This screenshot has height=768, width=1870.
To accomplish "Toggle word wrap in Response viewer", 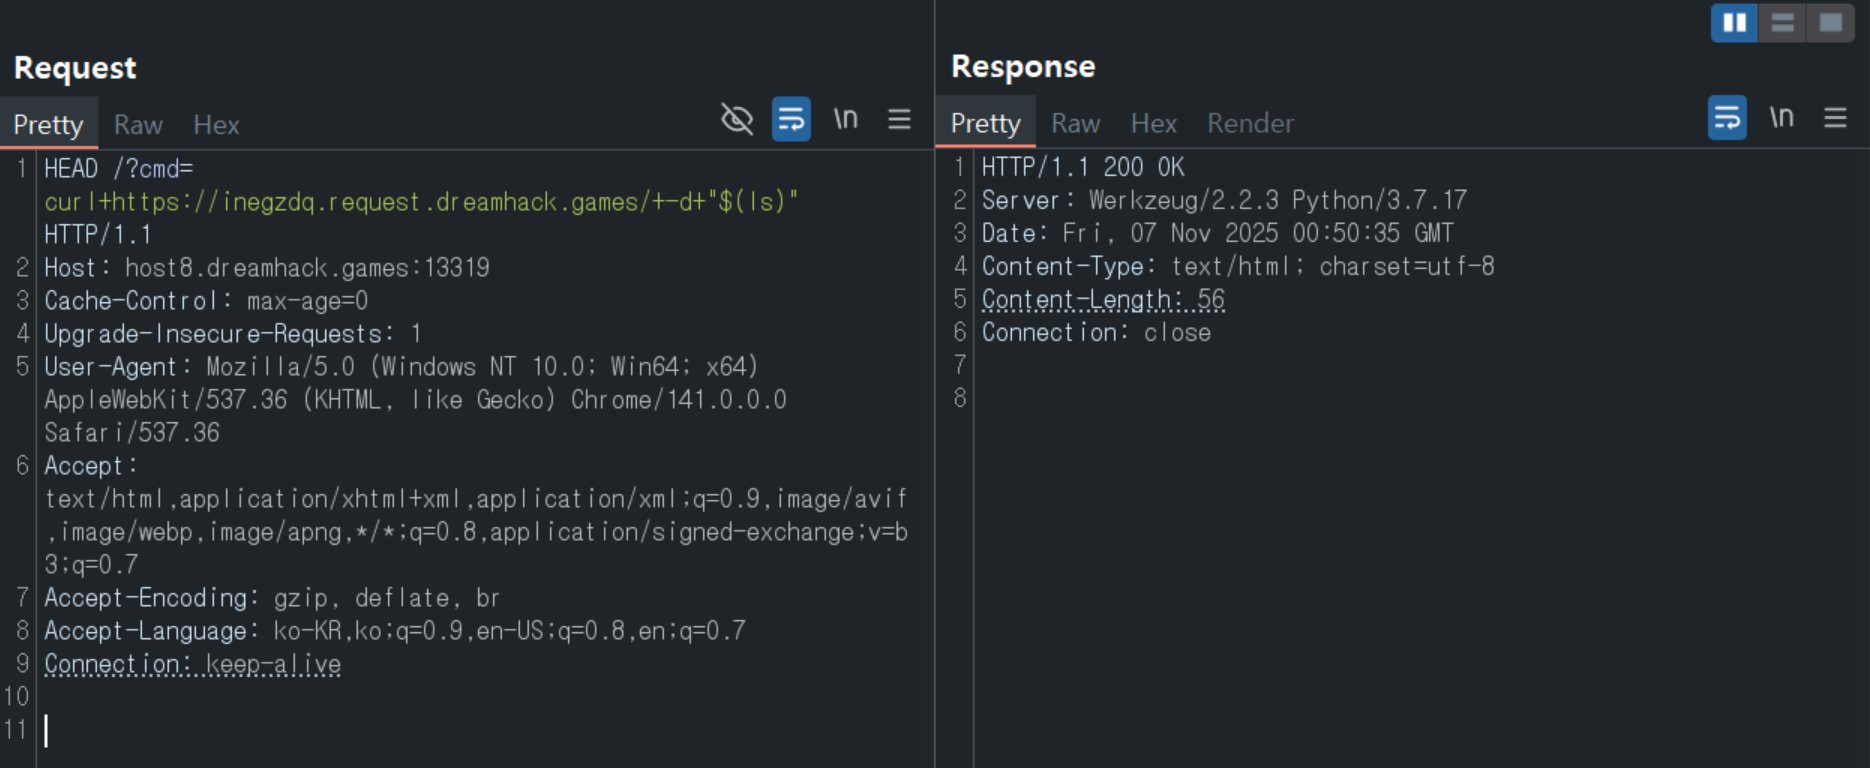I will pos(1727,118).
